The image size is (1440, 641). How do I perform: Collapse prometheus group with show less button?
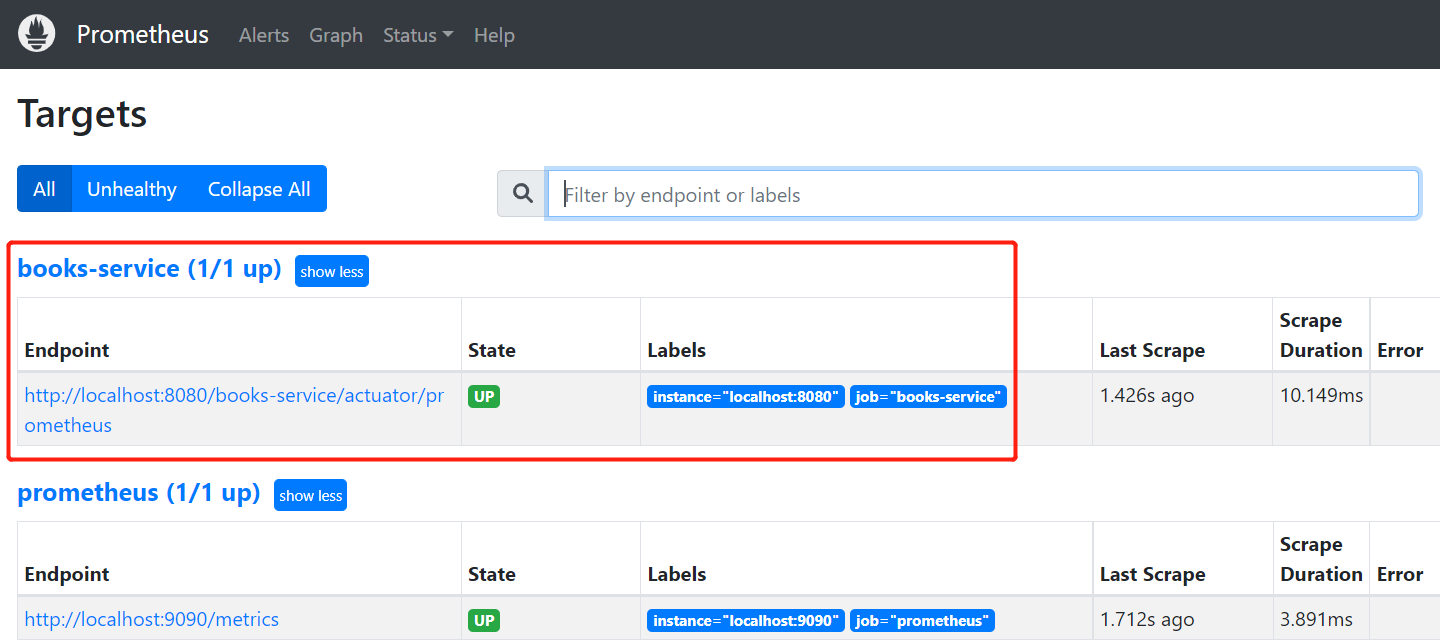tap(310, 495)
